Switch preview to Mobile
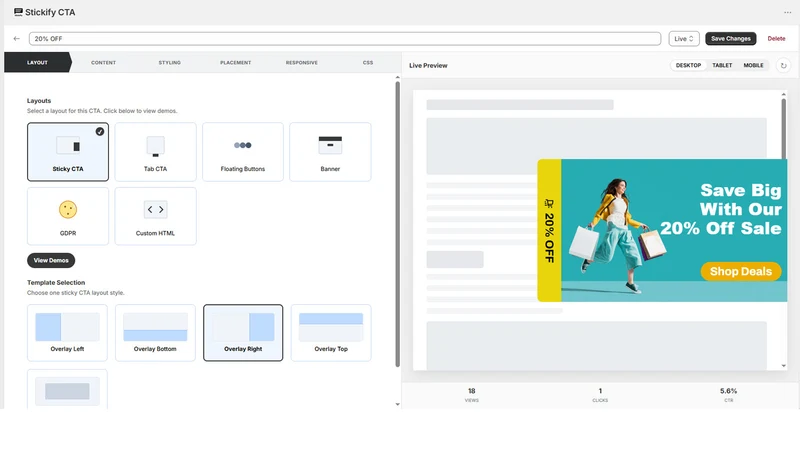 [x=753, y=65]
